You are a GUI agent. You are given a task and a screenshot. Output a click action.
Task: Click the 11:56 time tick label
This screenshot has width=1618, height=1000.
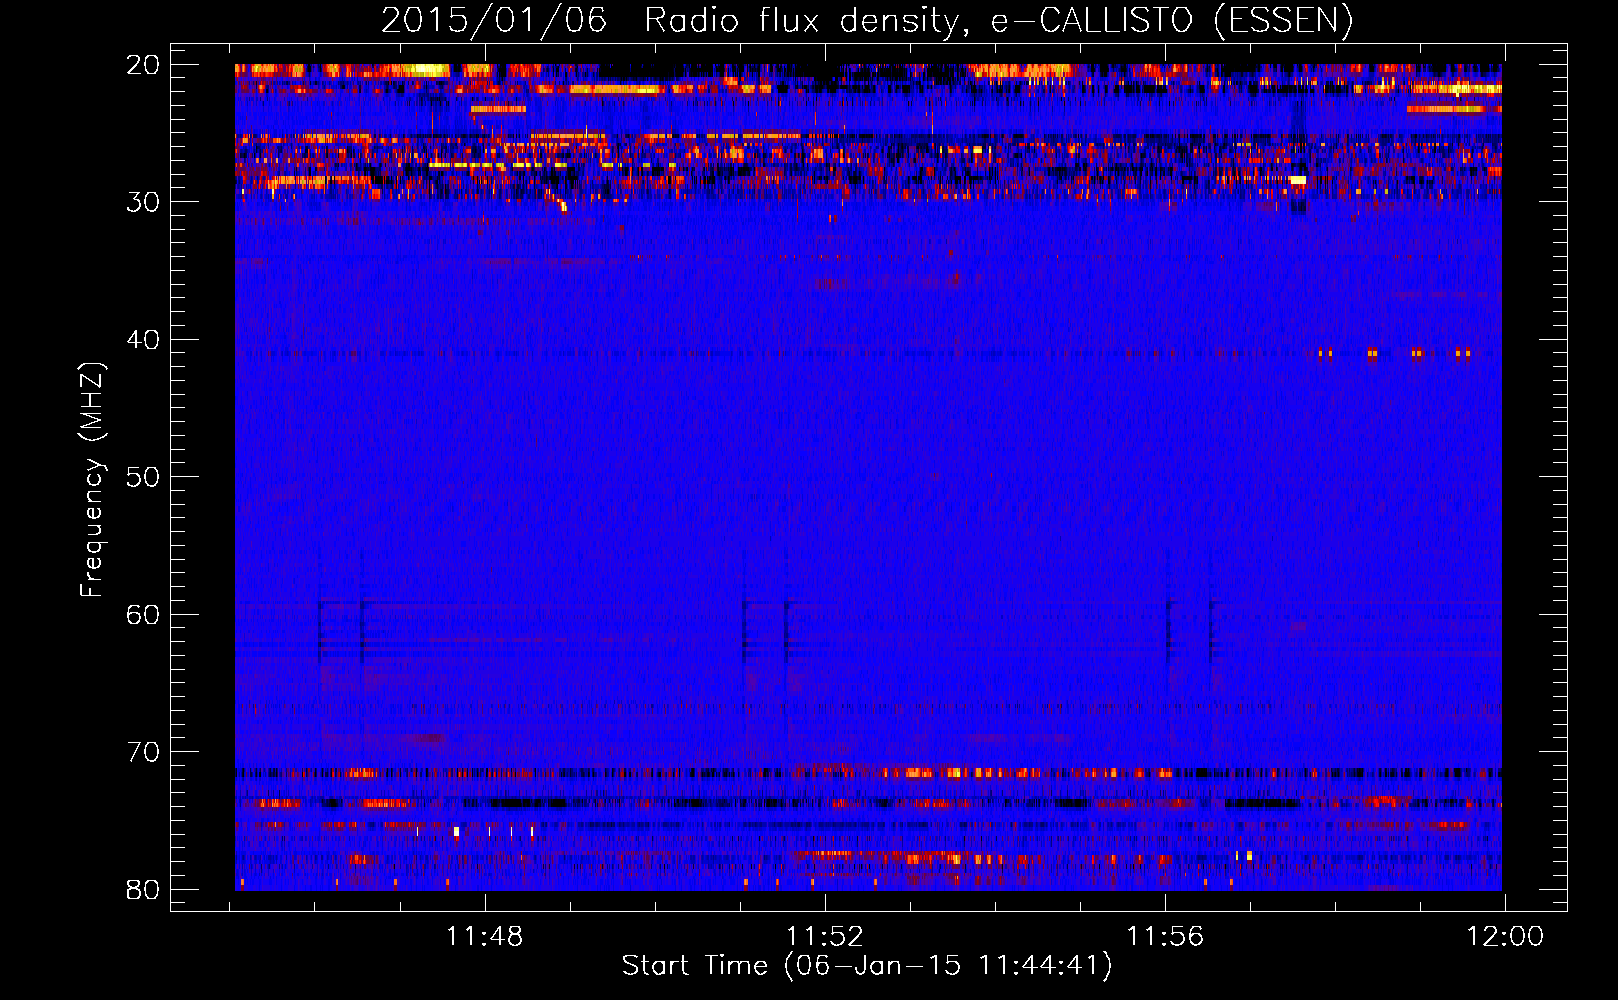click(x=1165, y=937)
